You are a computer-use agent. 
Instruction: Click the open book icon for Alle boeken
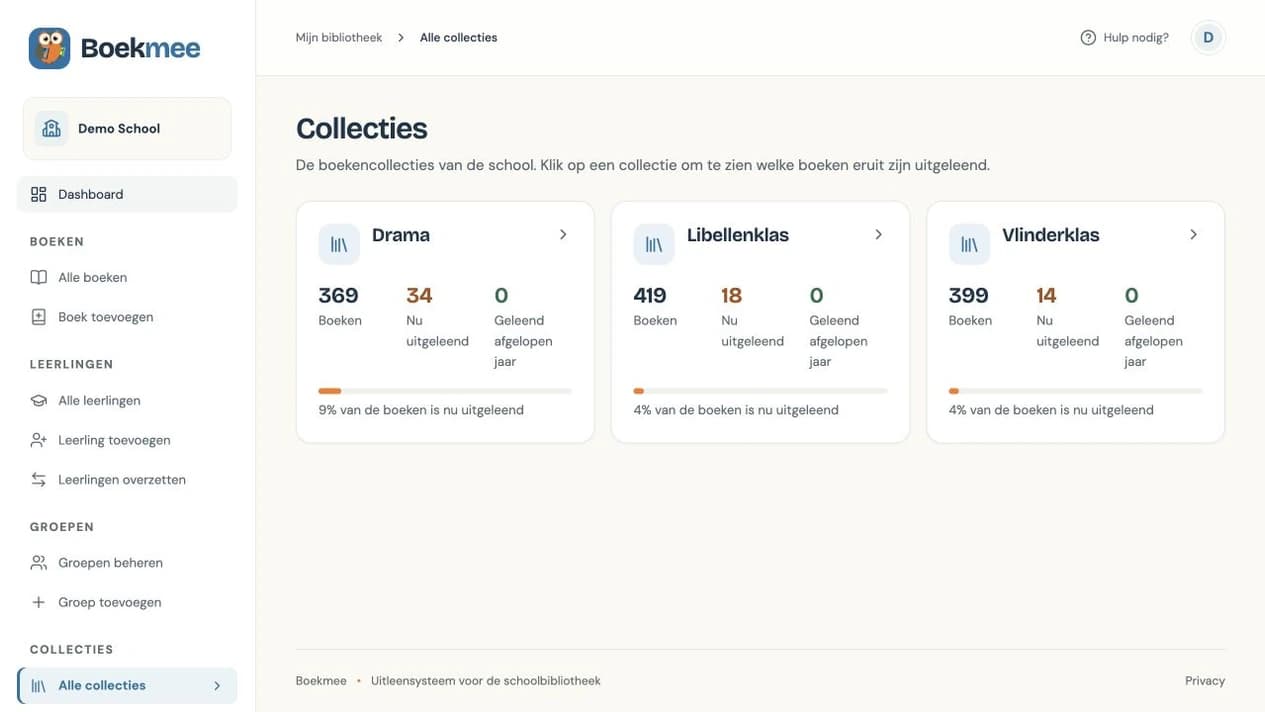point(38,277)
